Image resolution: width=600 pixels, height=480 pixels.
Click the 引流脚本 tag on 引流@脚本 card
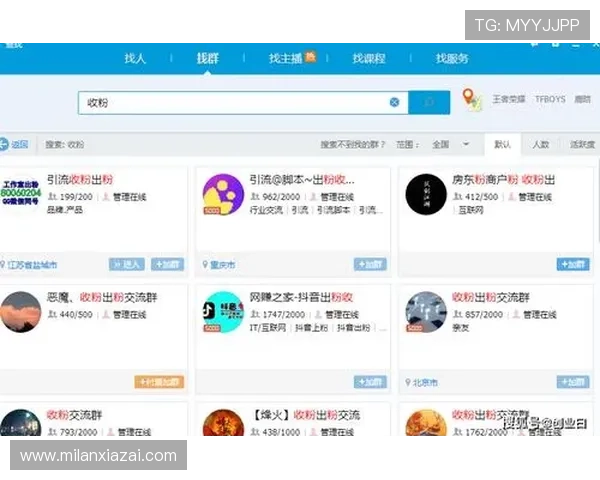point(334,210)
